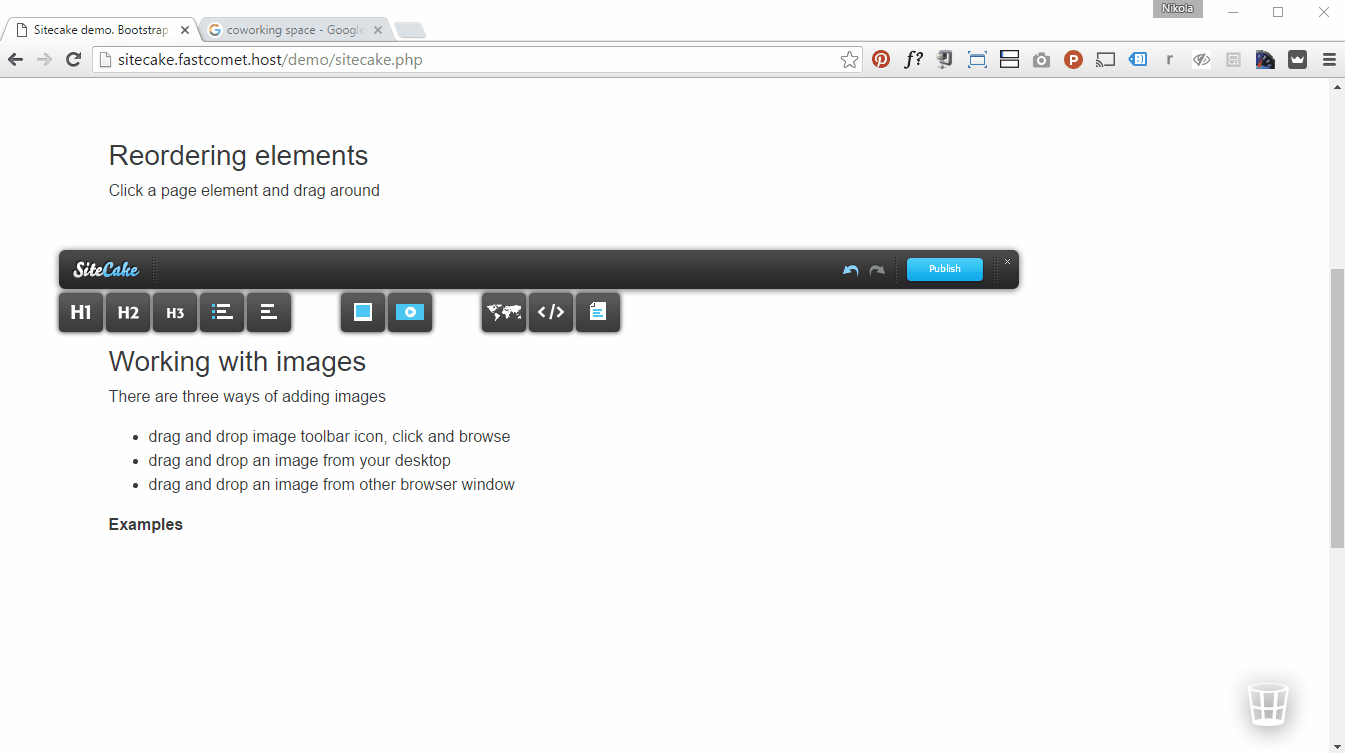
Task: Click the crossed-eye extension icon
Action: pyautogui.click(x=1202, y=60)
